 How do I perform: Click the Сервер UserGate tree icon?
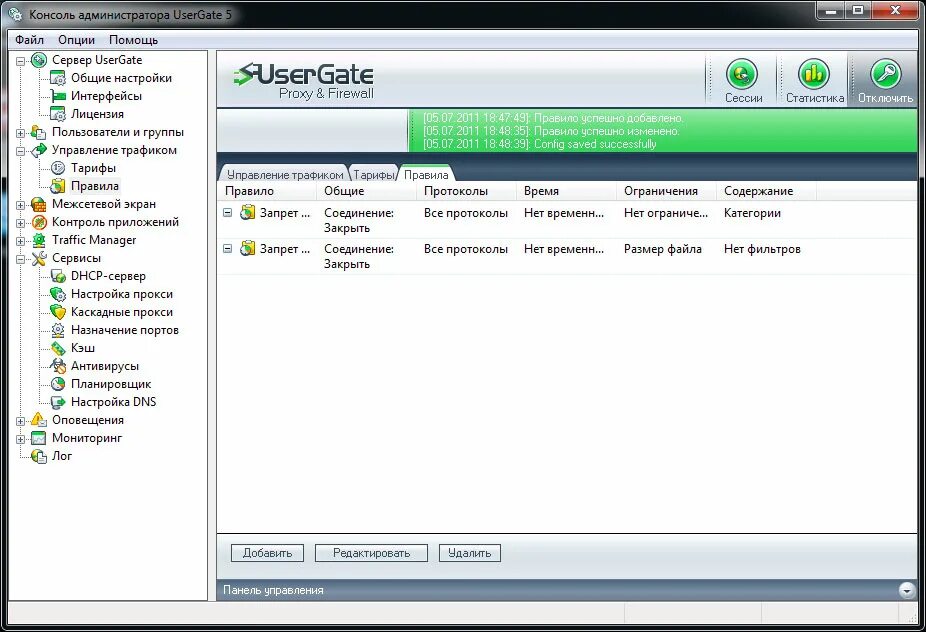(x=39, y=60)
